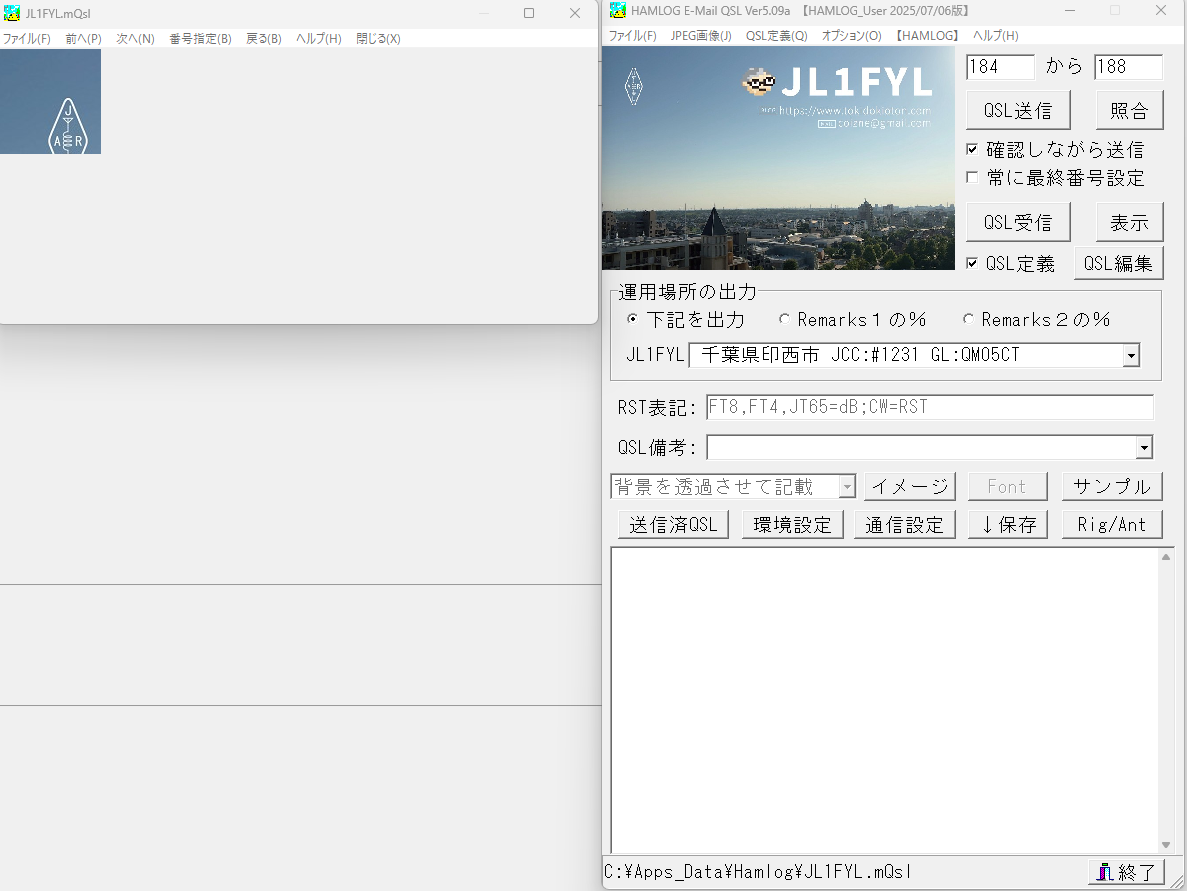Select Remarks２の% radio button
This screenshot has width=1187, height=891.
968,320
